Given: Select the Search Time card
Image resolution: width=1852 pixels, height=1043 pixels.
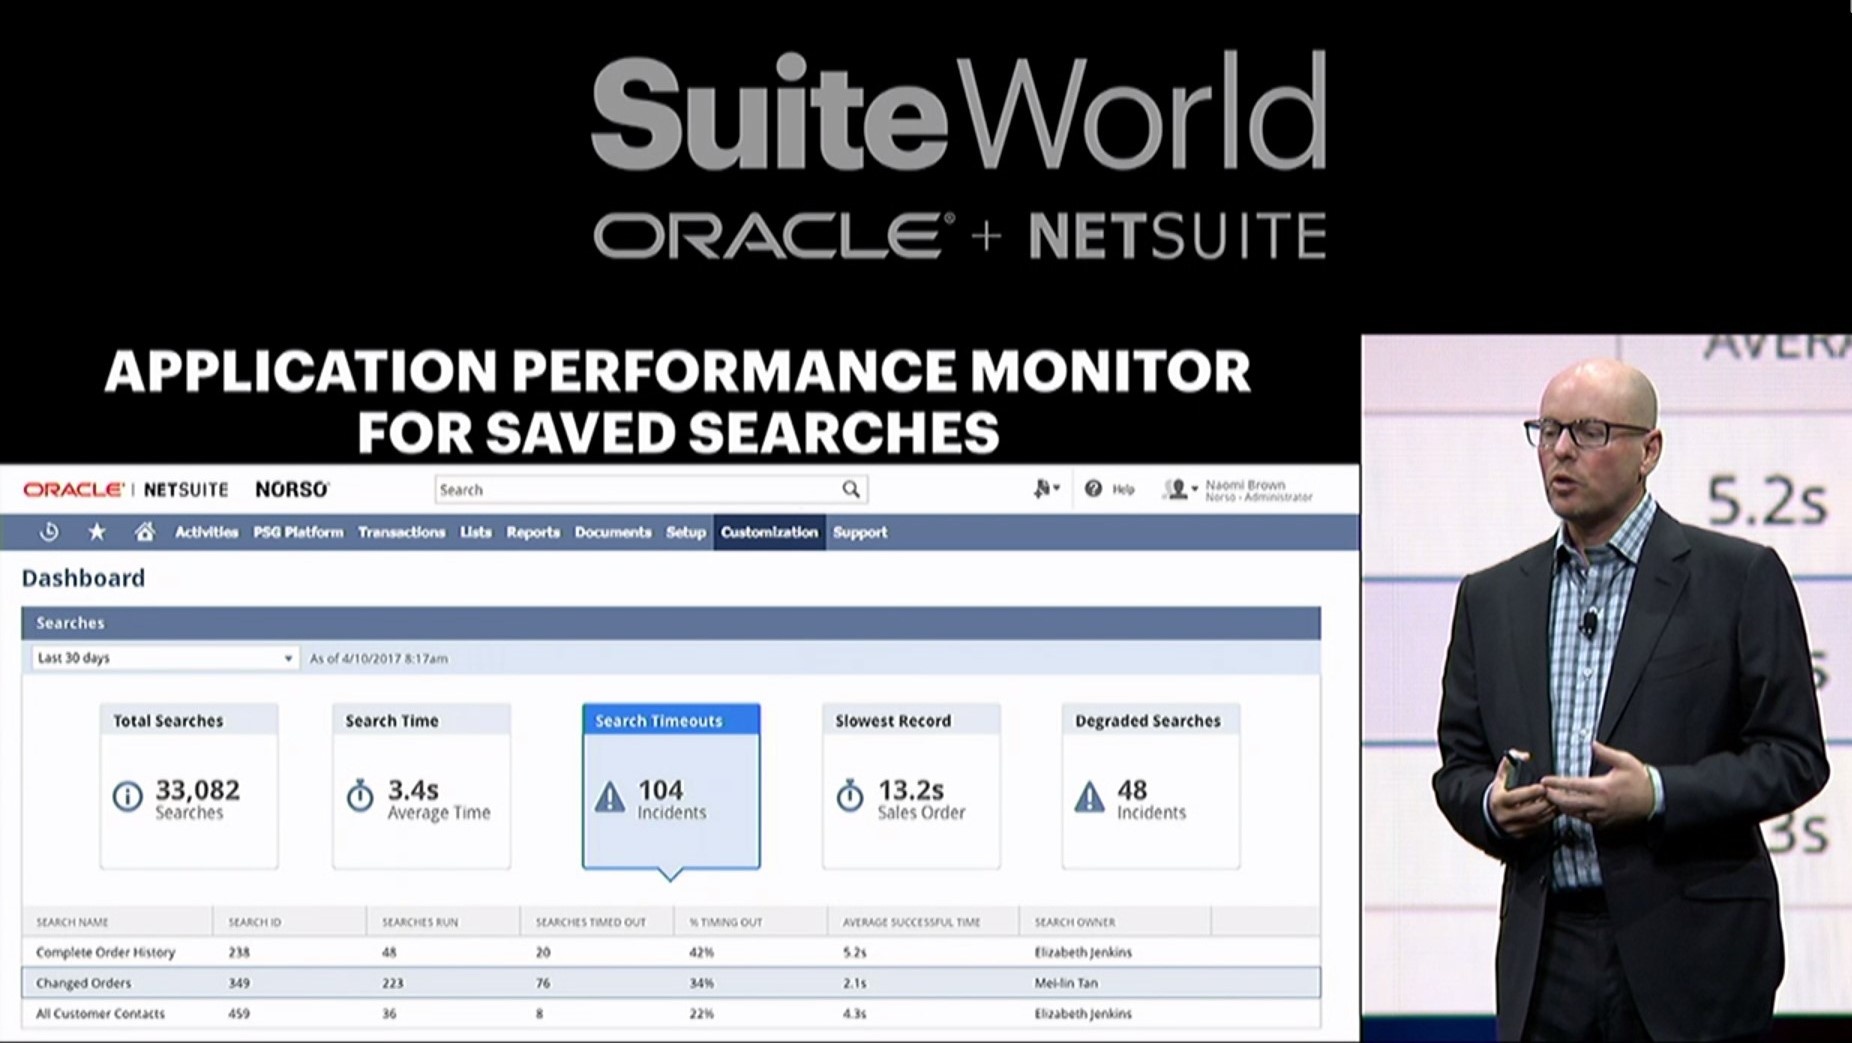Looking at the screenshot, I should (x=421, y=786).
